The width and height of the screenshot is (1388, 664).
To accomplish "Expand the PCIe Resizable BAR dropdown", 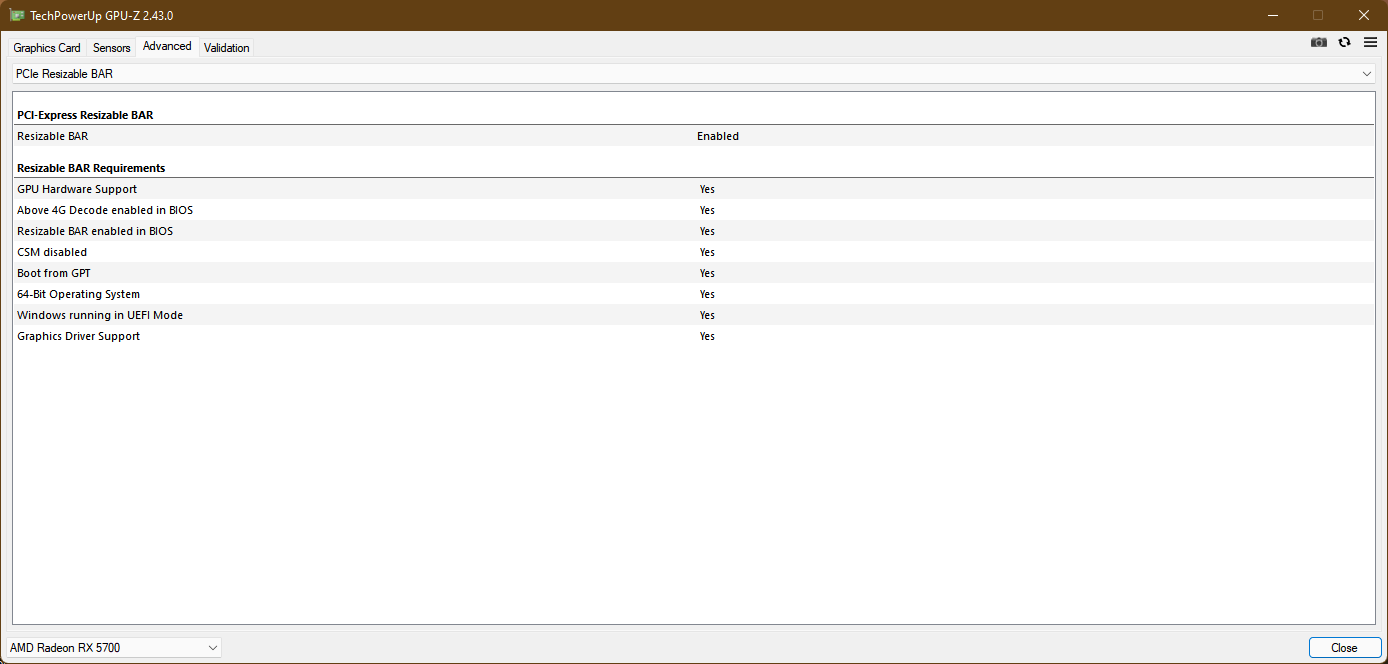I will click(x=694, y=74).
